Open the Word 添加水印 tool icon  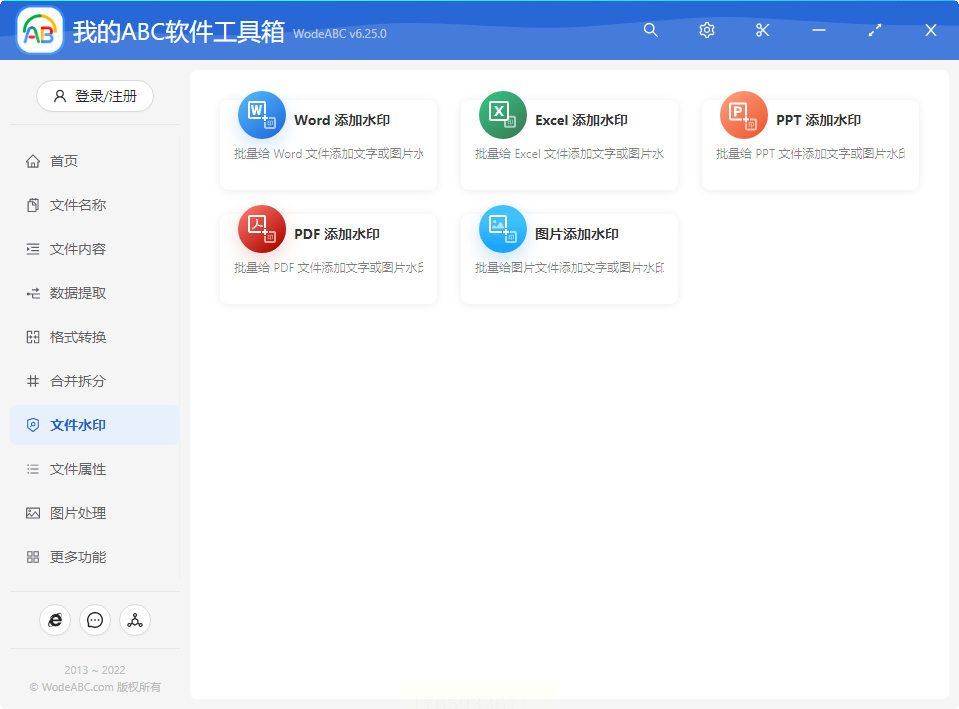click(x=262, y=115)
